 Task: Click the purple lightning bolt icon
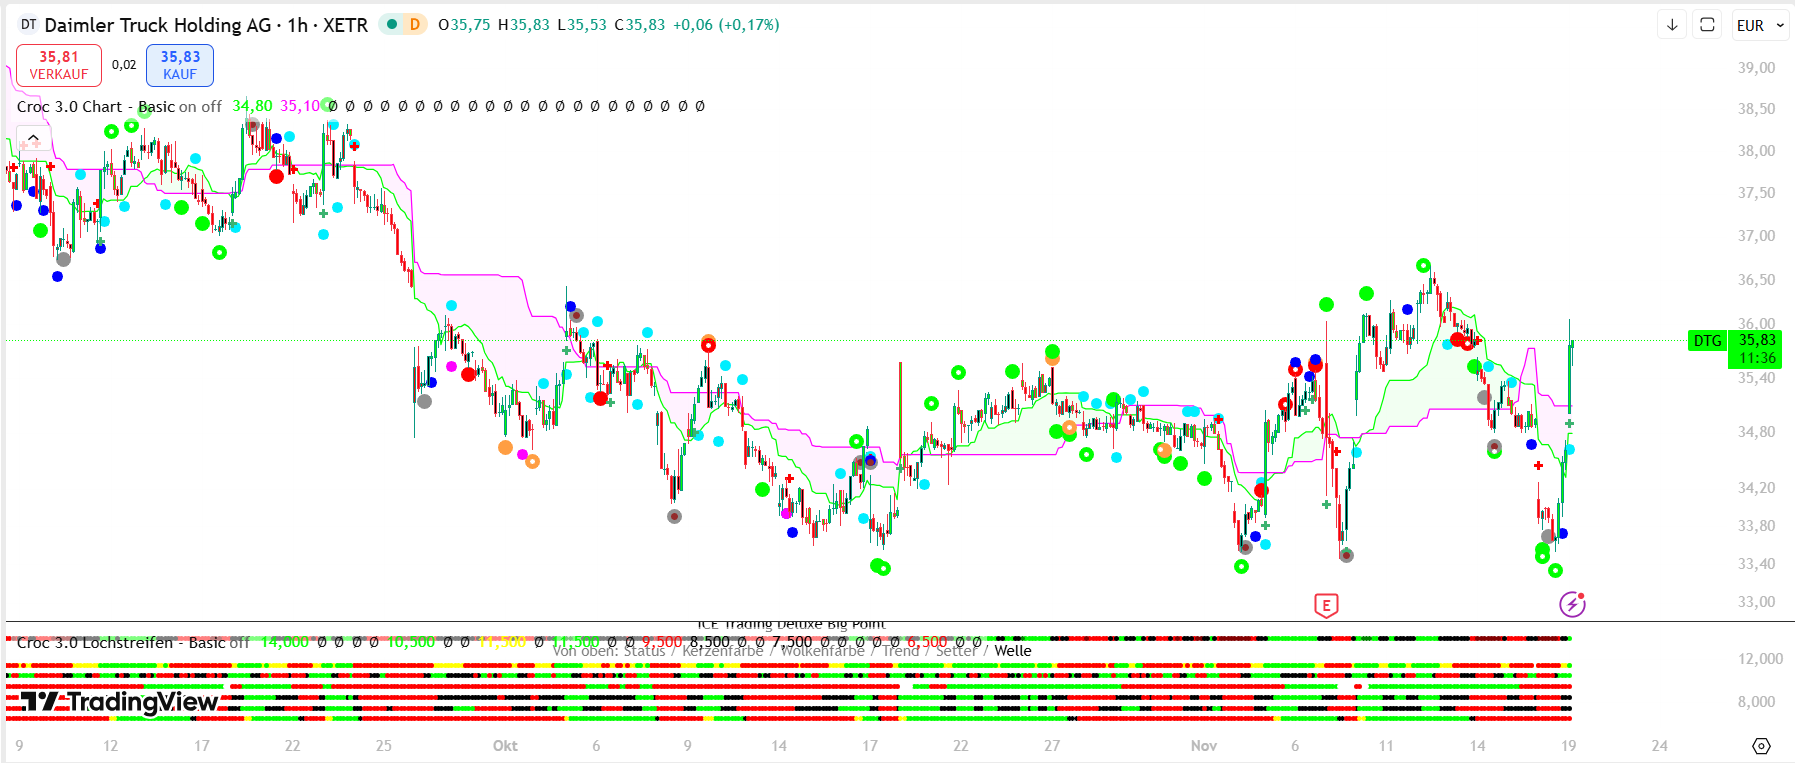[1572, 604]
